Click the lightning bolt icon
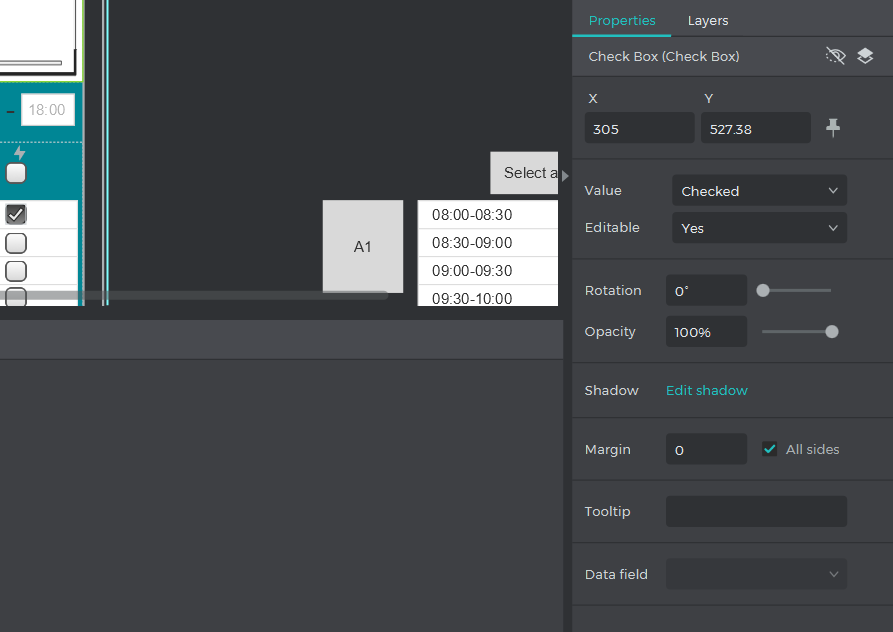This screenshot has height=632, width=893. point(19,153)
